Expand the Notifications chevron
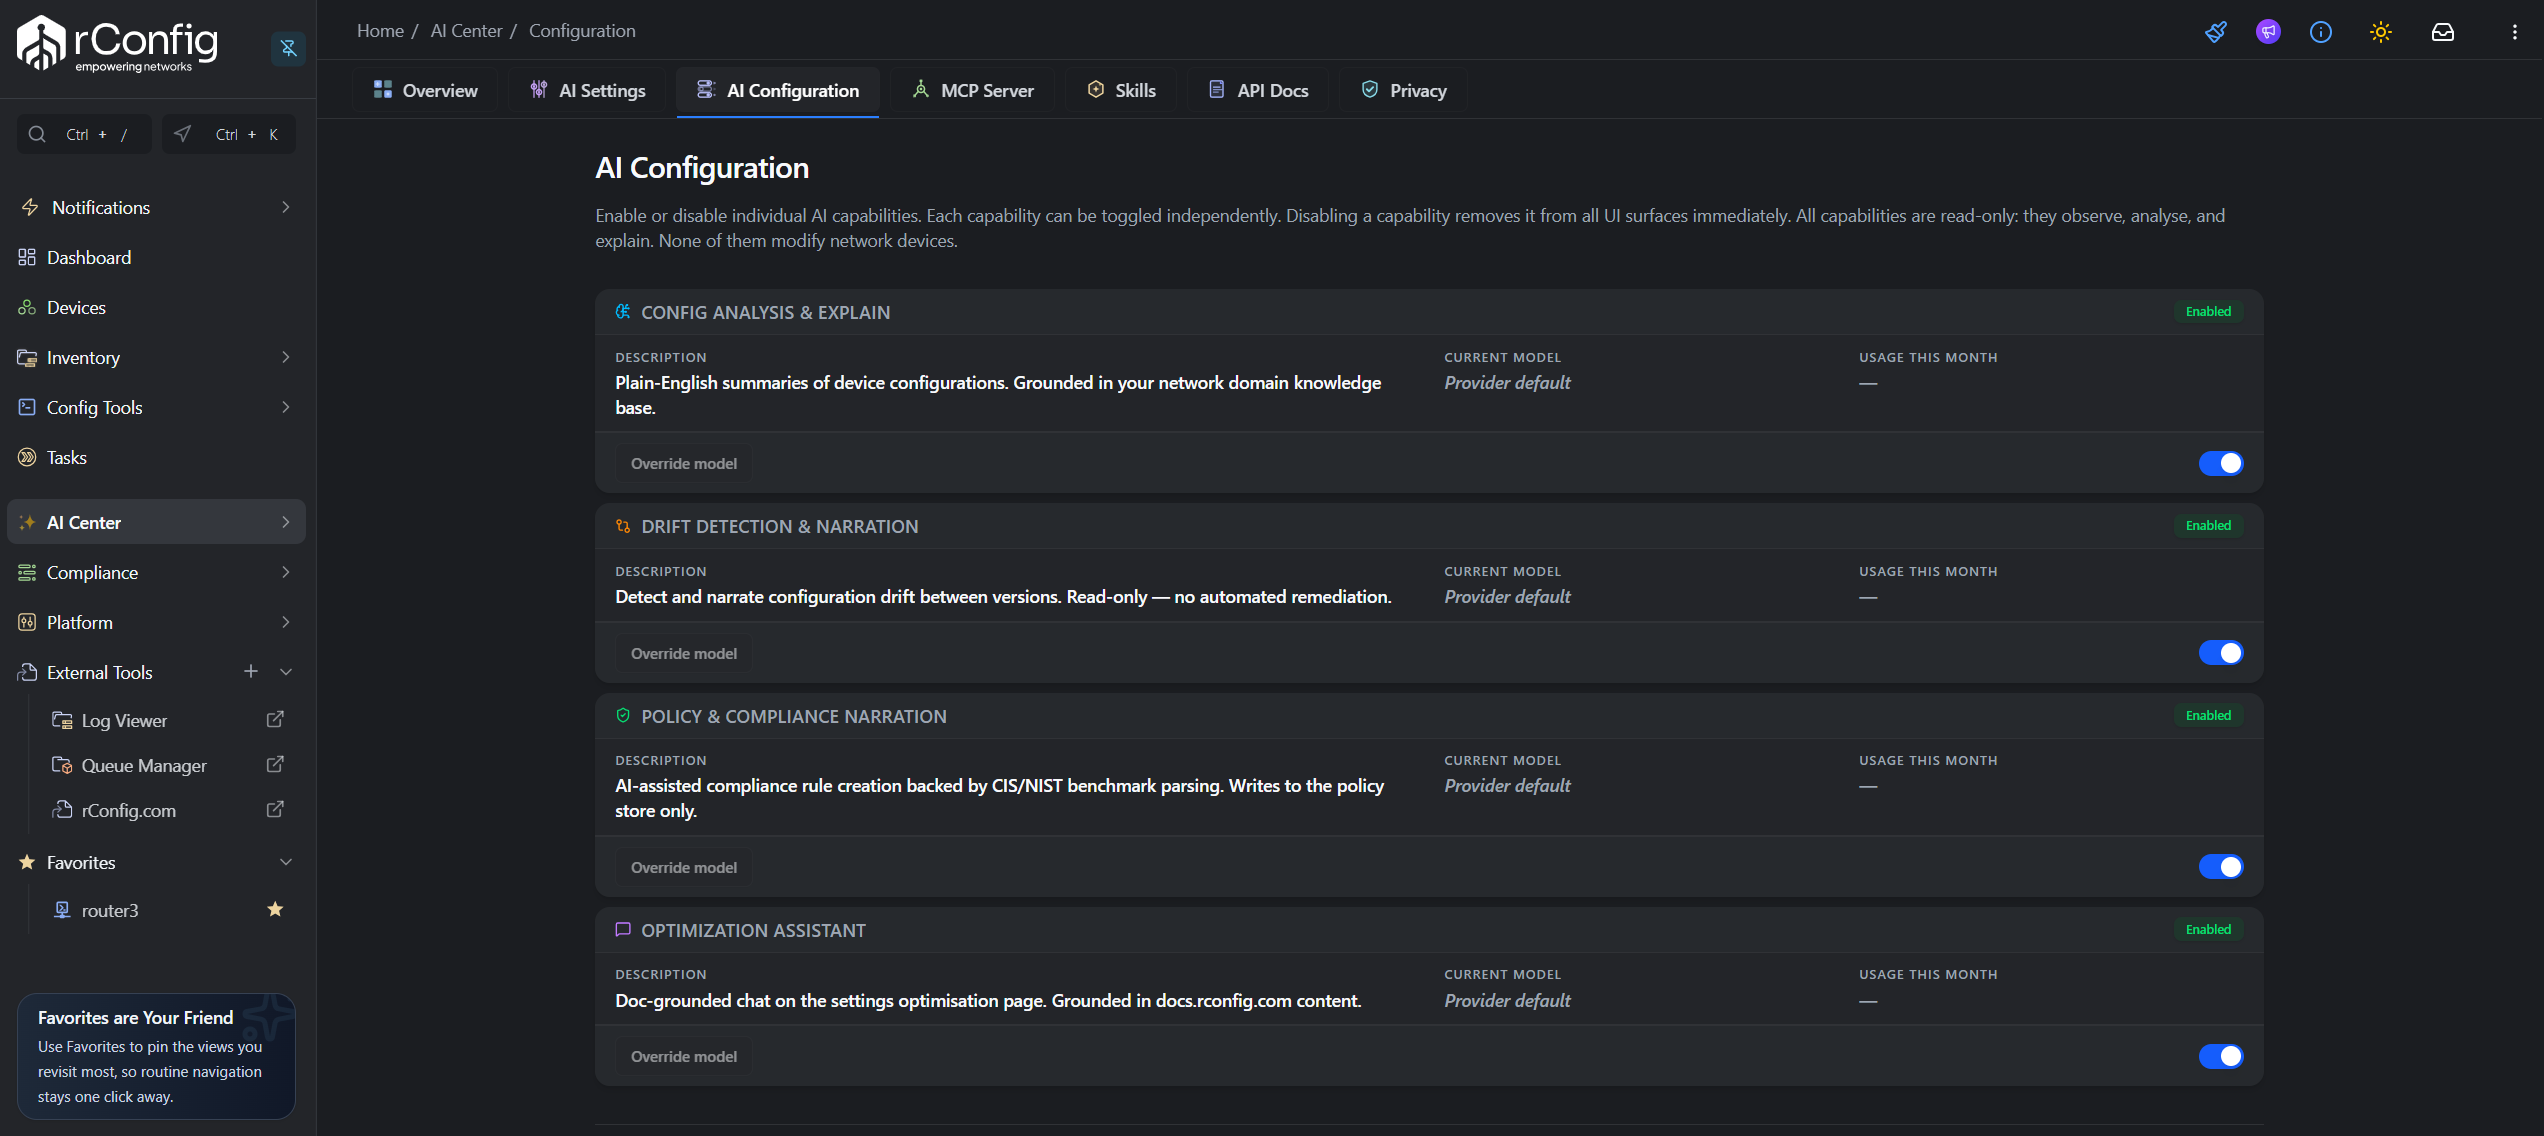The width and height of the screenshot is (2544, 1136). point(286,207)
